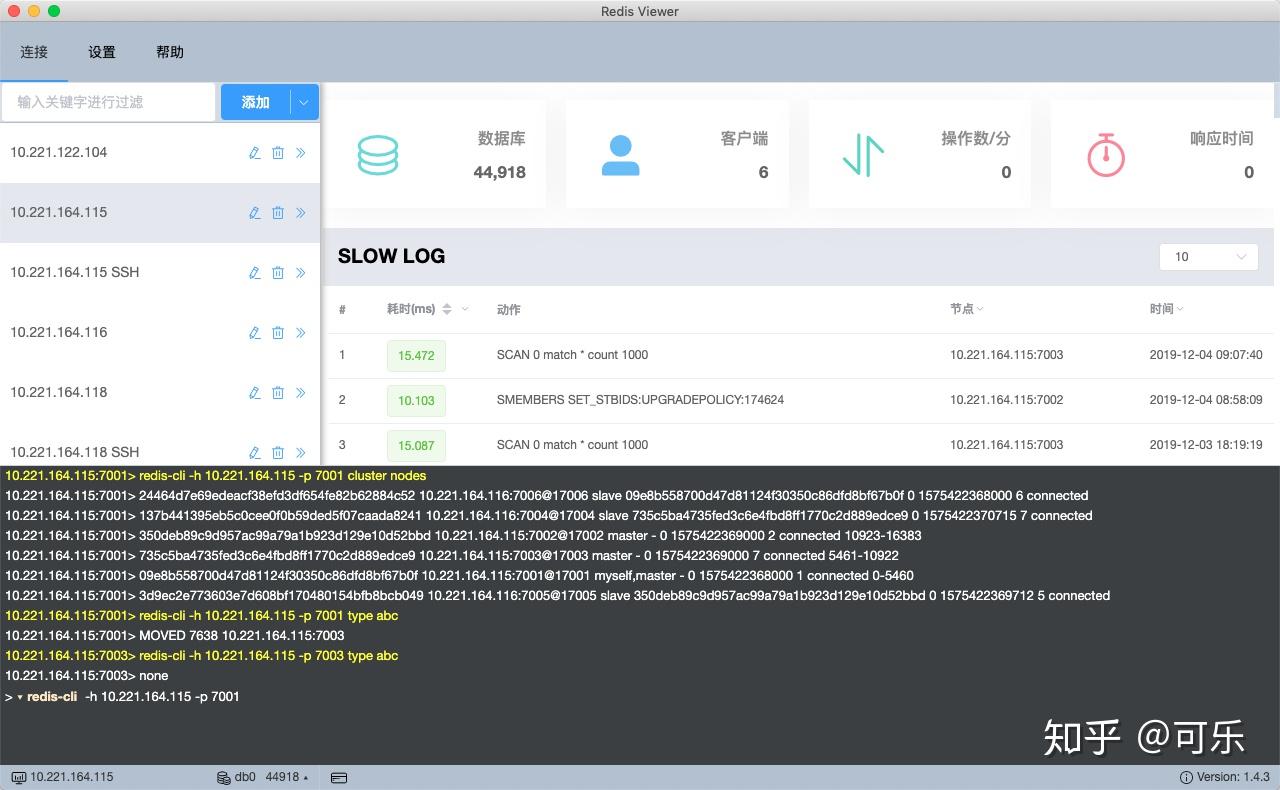The height and width of the screenshot is (790, 1280).
Task: Expand the redis-cli command triangle in terminal
Action: [20, 697]
